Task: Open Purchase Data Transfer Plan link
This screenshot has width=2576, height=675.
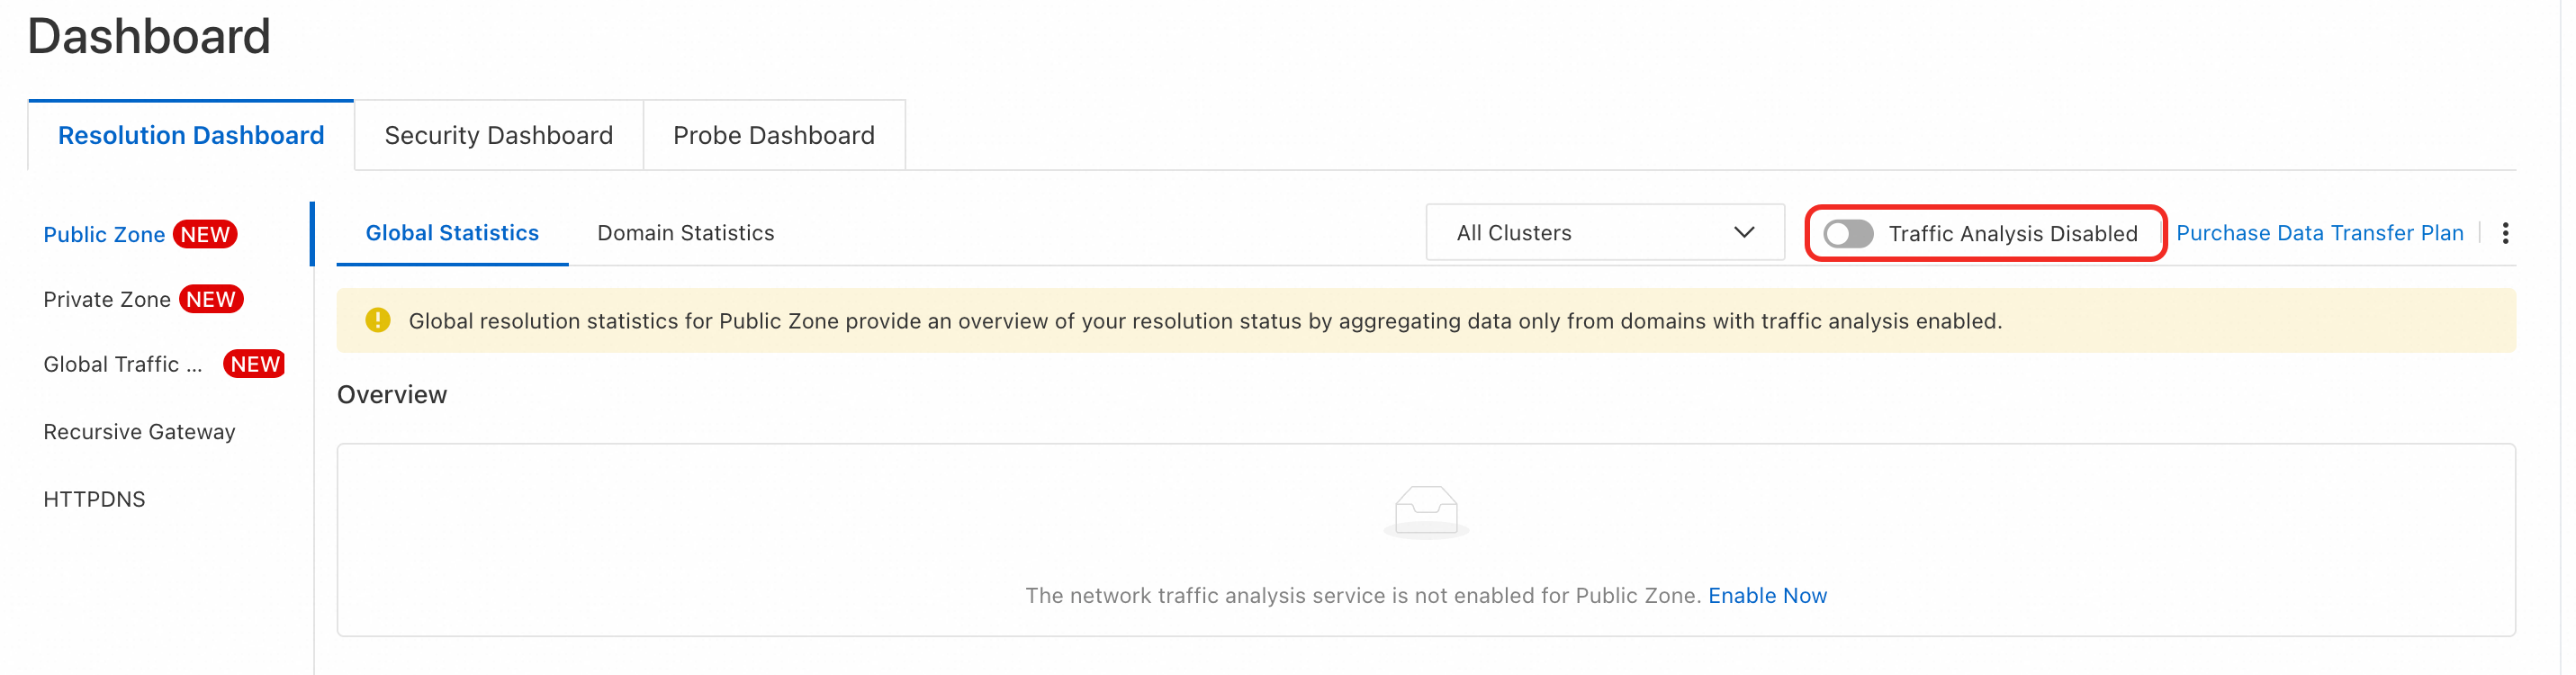Action: 2319,233
